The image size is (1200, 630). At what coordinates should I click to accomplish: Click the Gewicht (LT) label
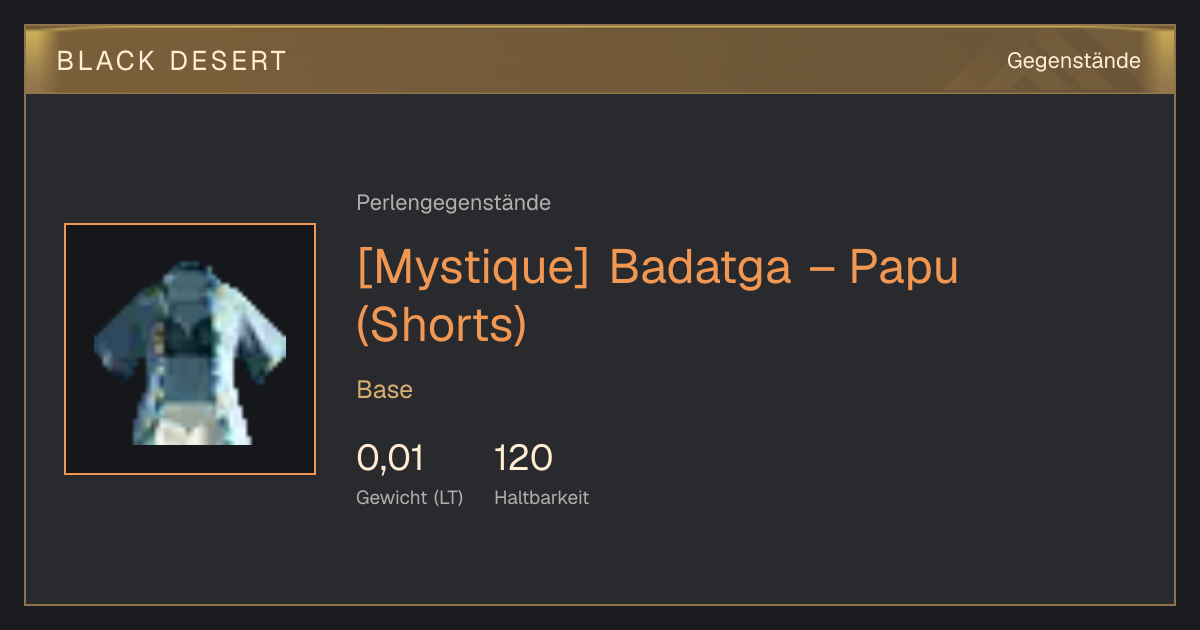[x=410, y=498]
